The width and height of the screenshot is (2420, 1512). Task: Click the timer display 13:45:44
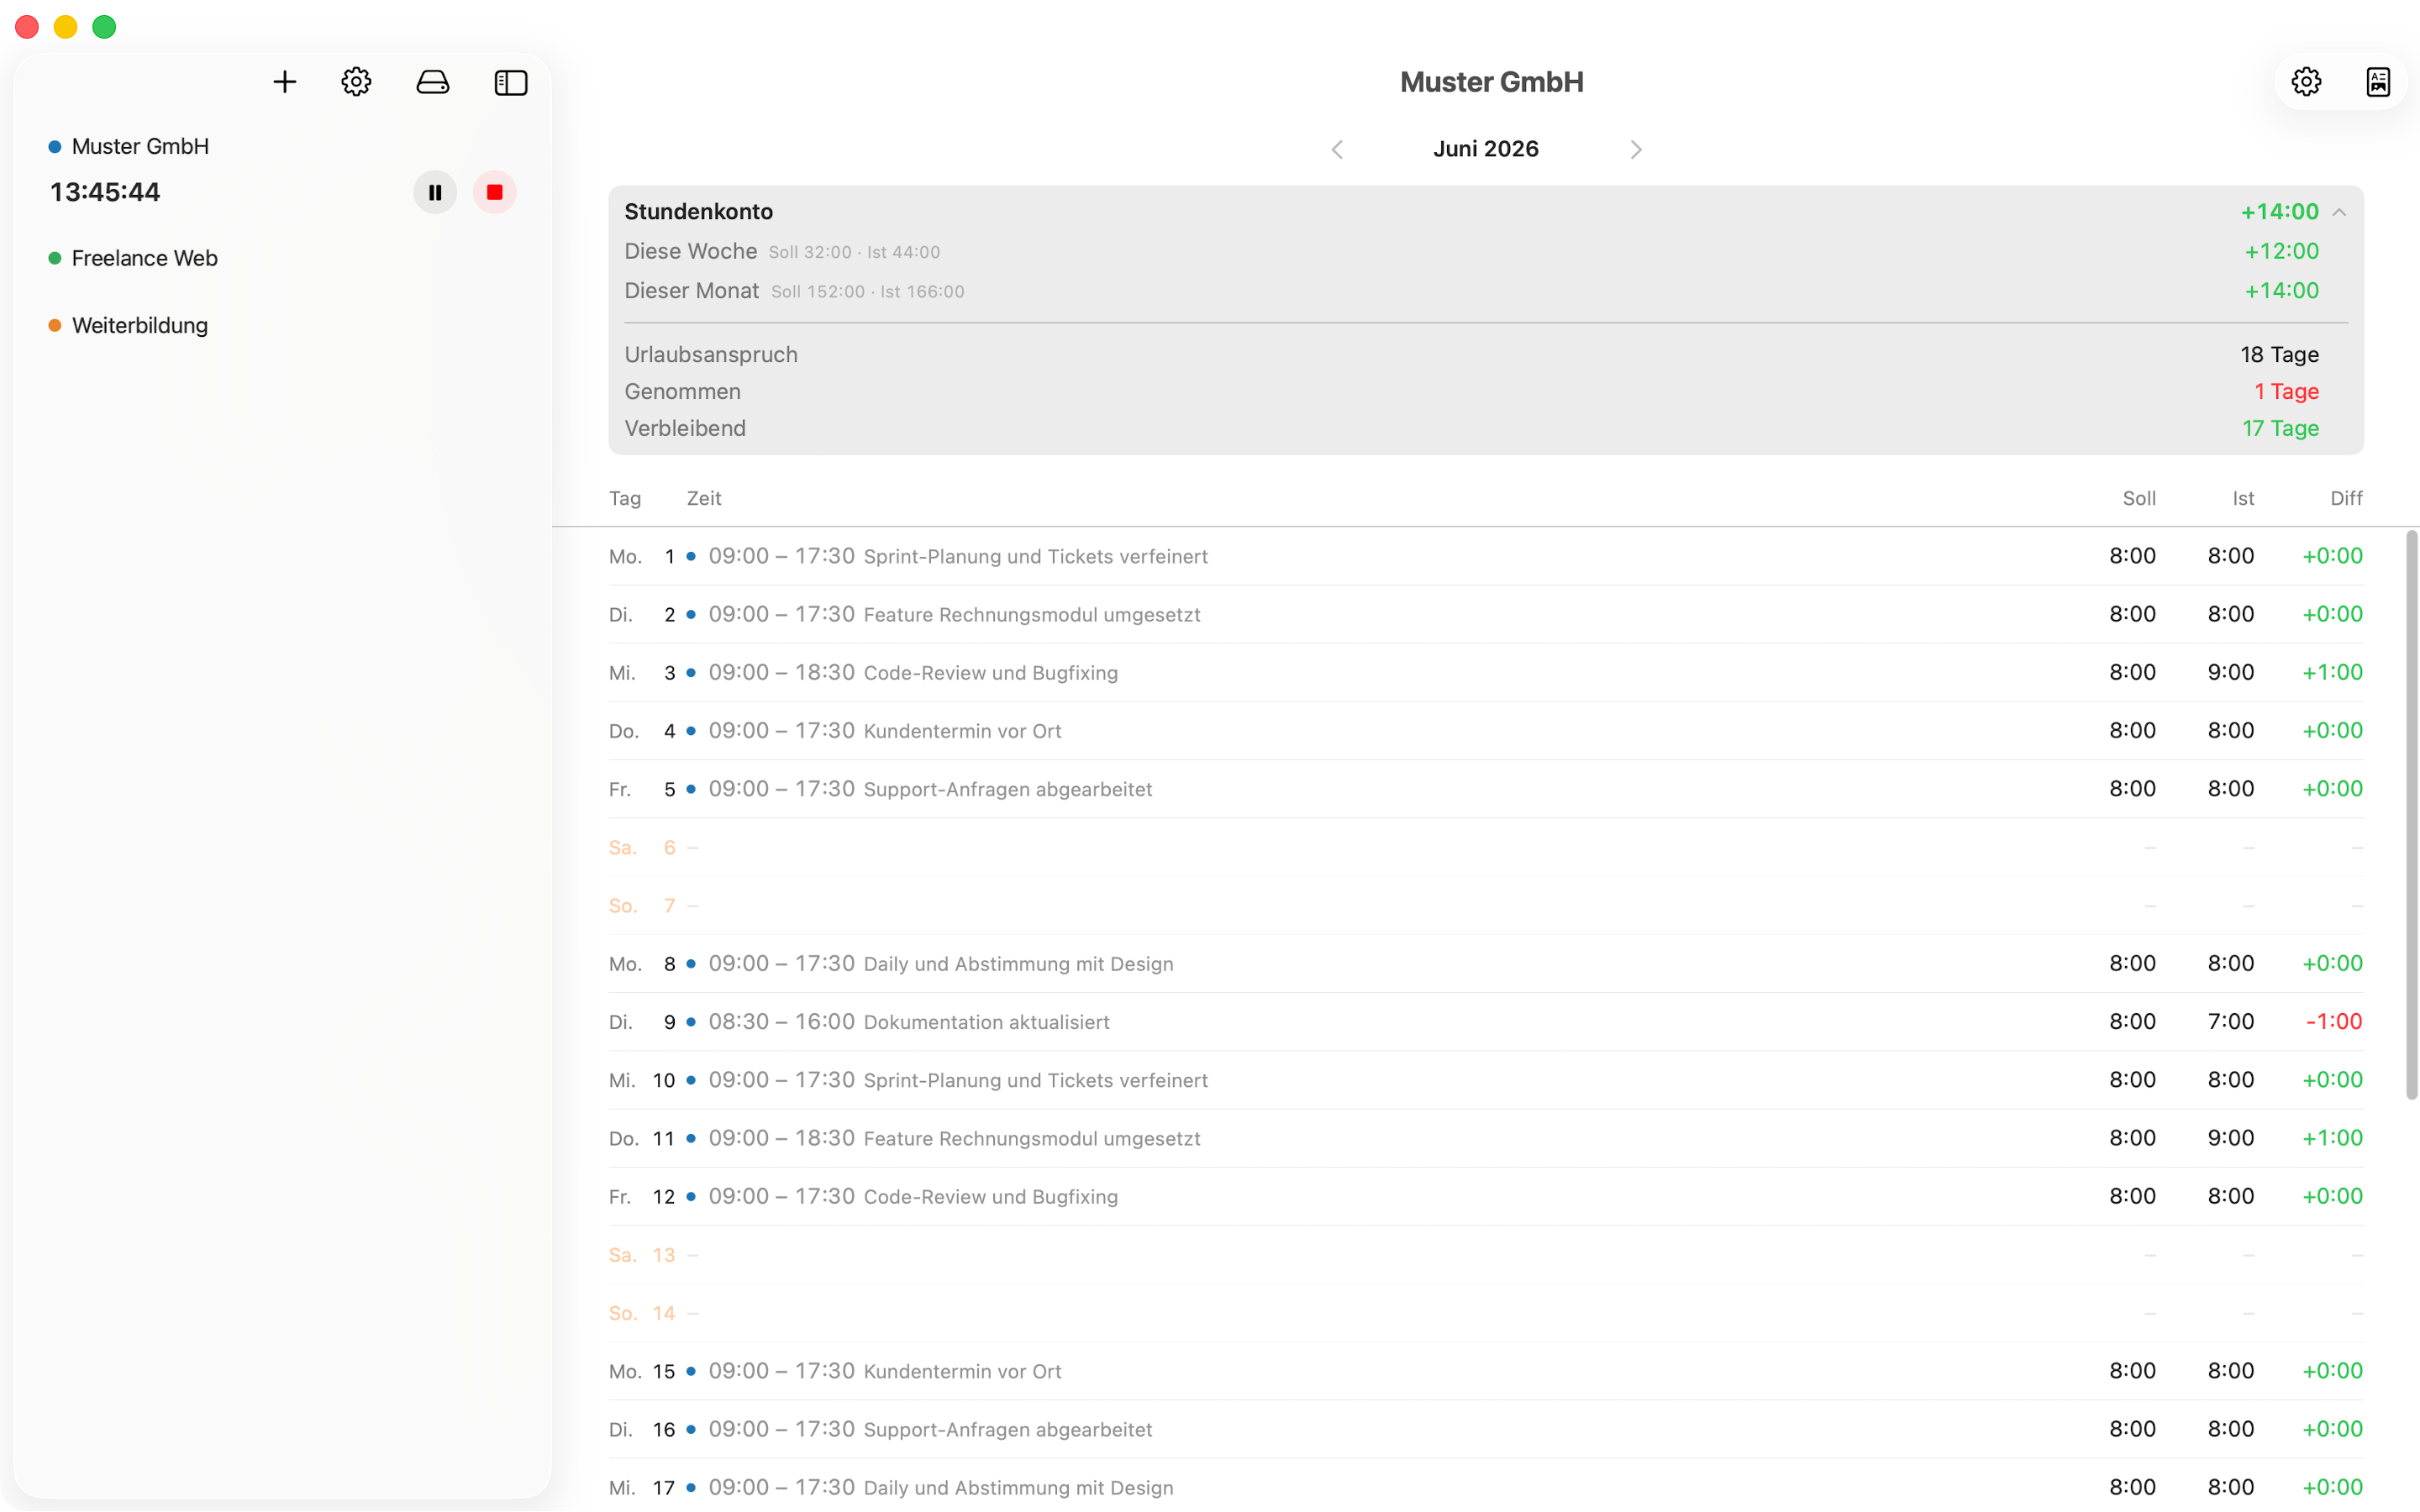[x=105, y=192]
